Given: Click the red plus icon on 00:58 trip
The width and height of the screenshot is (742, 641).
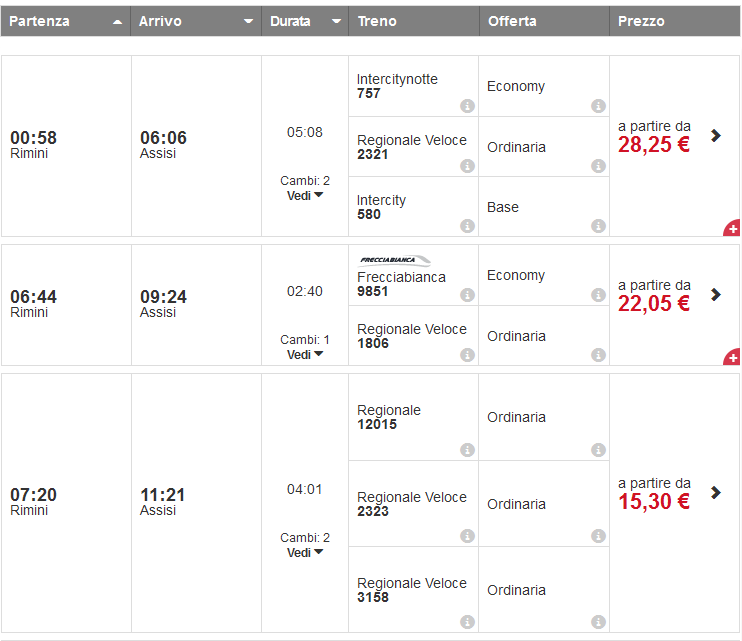Looking at the screenshot, I should pyautogui.click(x=733, y=229).
